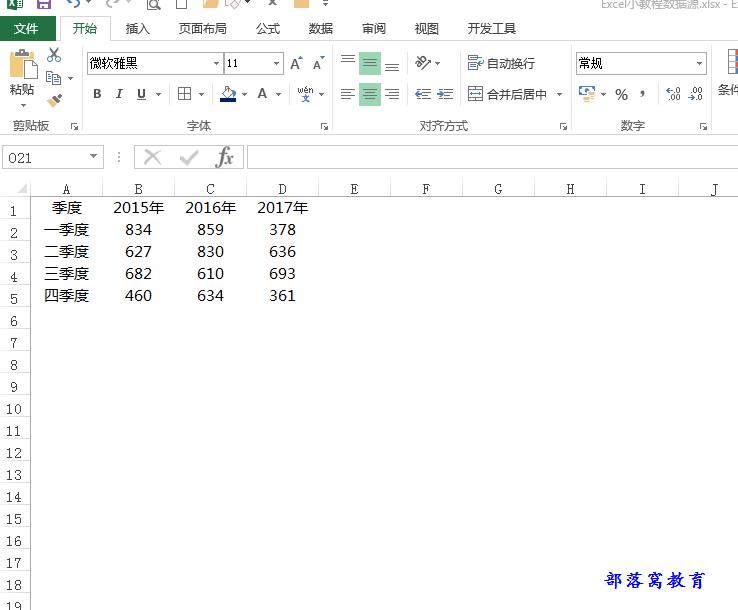The height and width of the screenshot is (610, 738).
Task: Expand the Name Box dropdown arrow
Action: click(x=93, y=157)
